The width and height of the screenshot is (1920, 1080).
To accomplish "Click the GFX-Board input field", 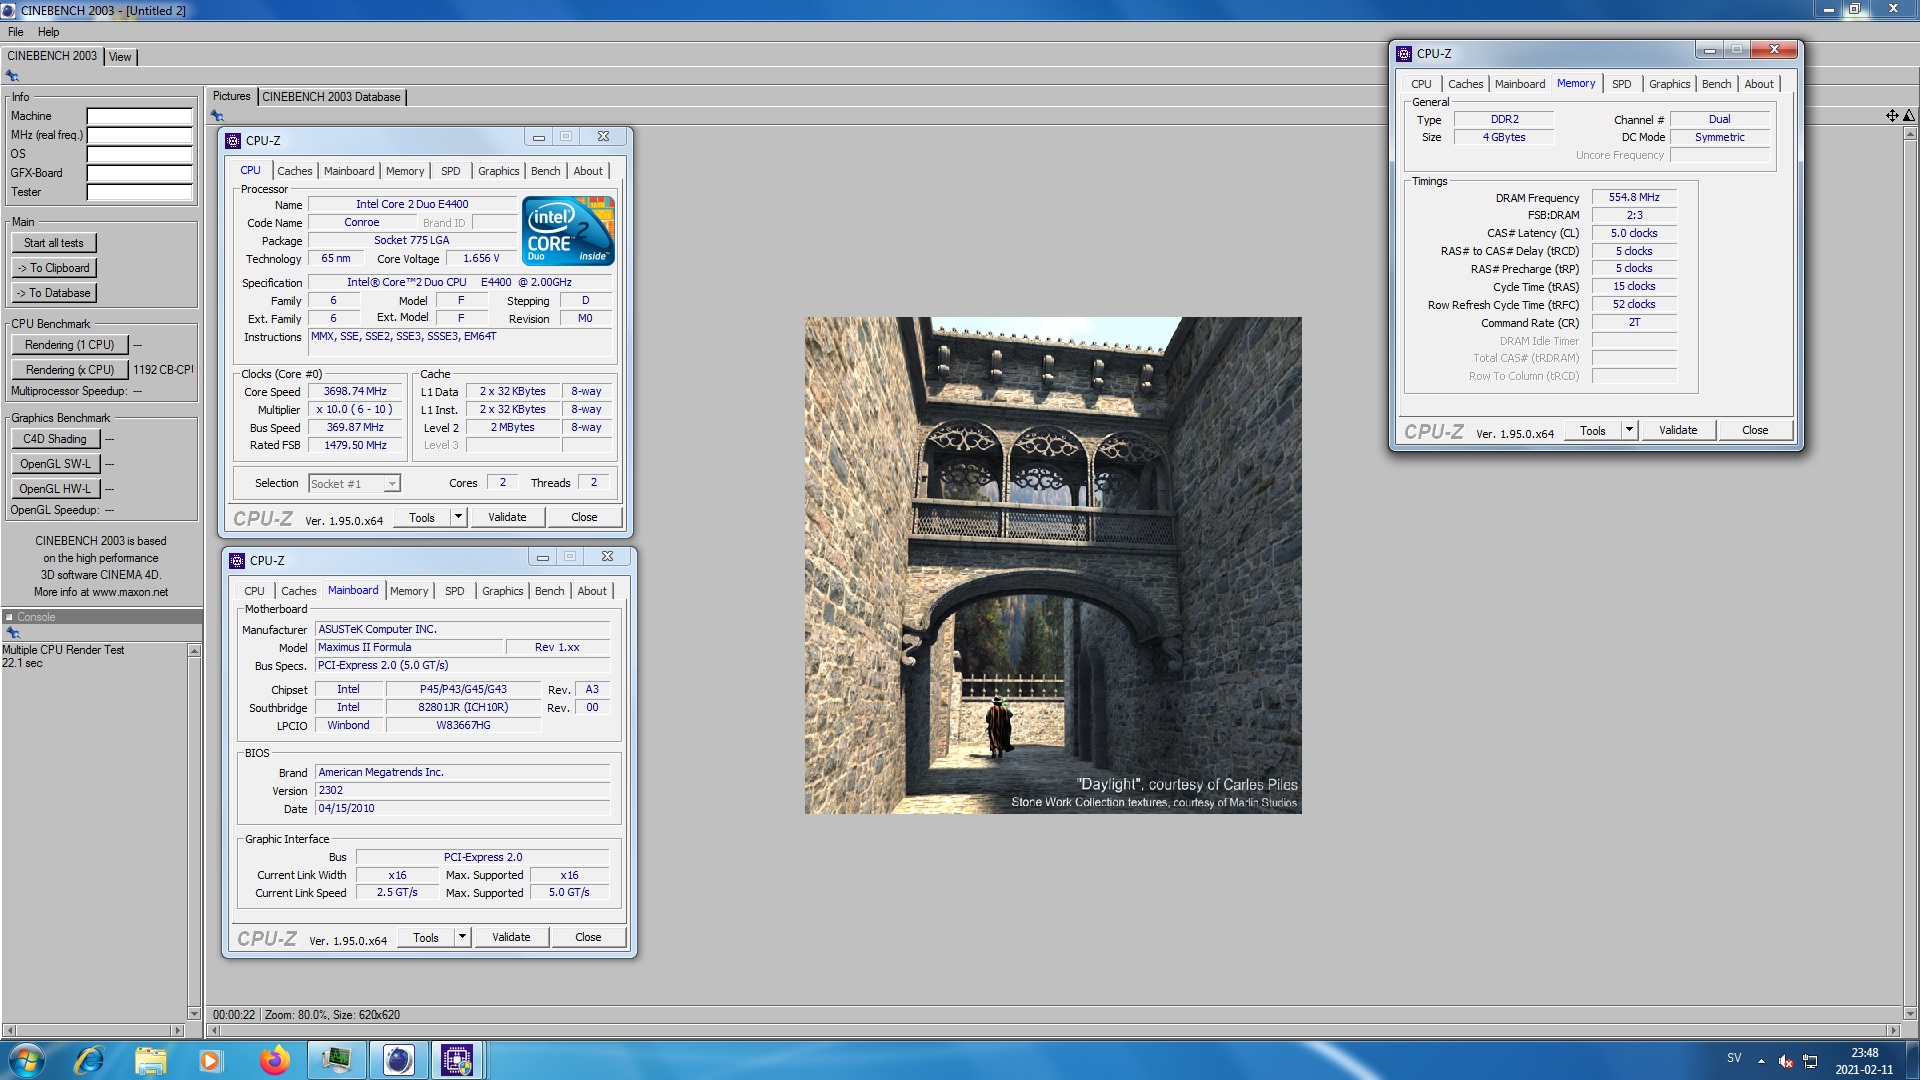I will (139, 174).
